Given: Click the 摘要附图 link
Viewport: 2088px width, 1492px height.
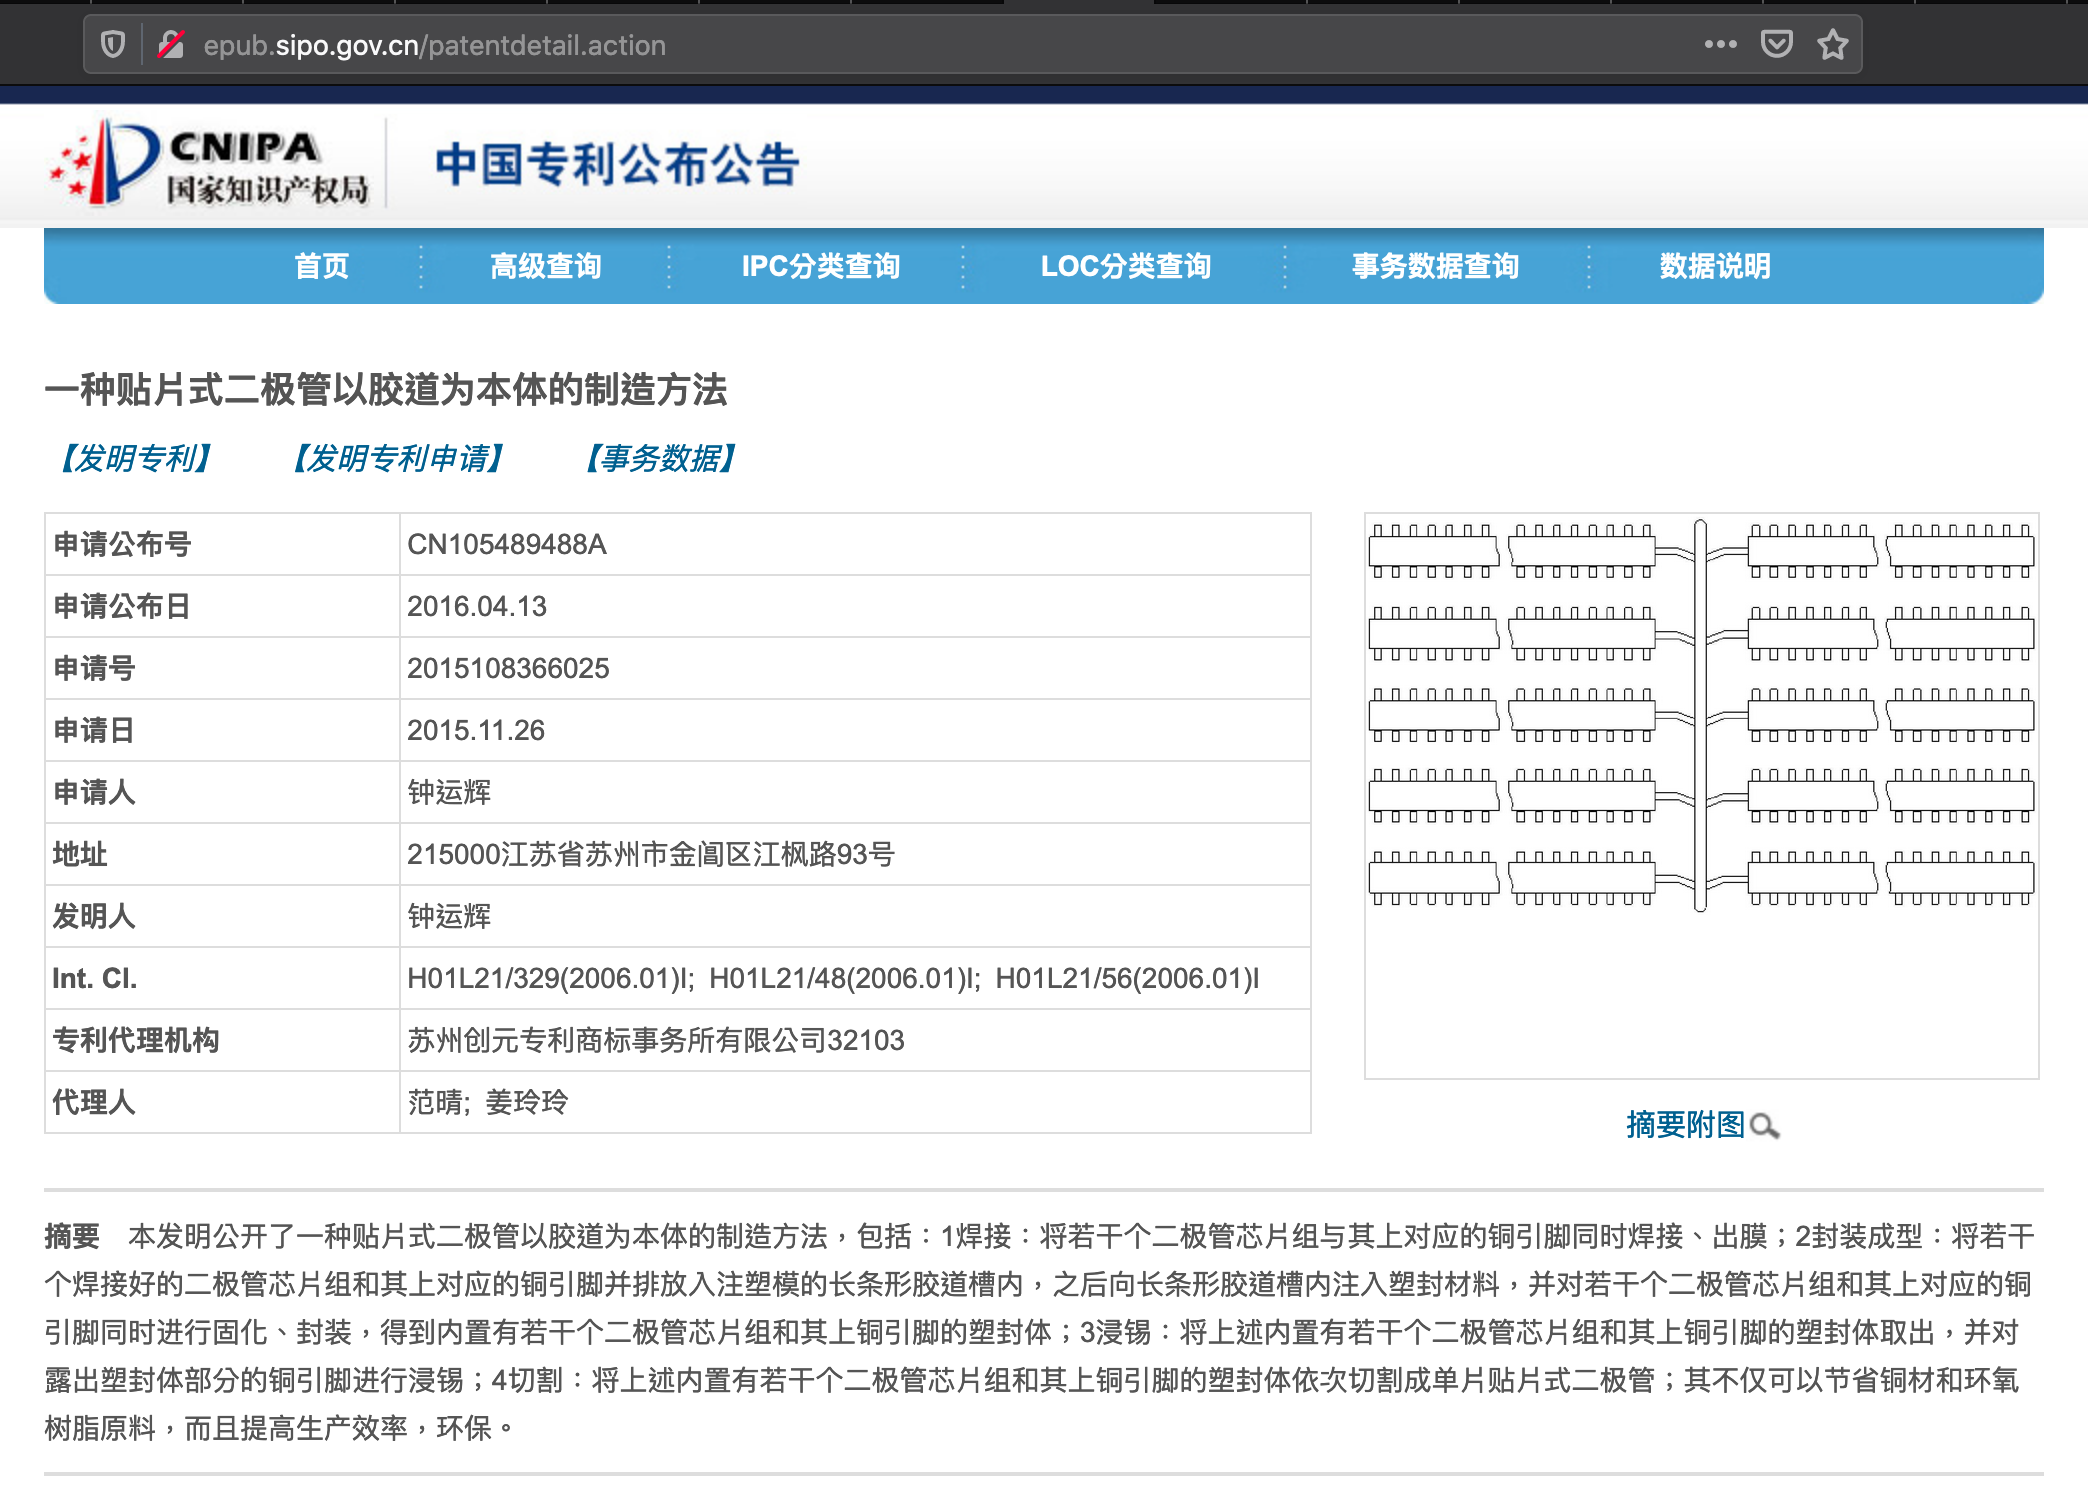Looking at the screenshot, I should click(1685, 1125).
